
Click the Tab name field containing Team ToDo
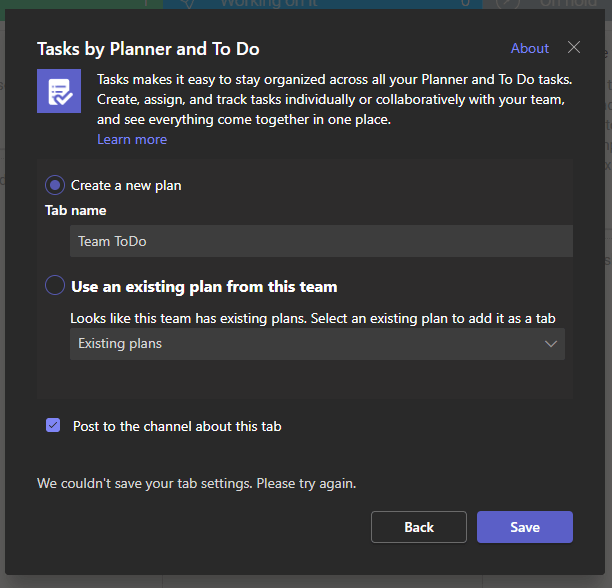click(x=321, y=241)
